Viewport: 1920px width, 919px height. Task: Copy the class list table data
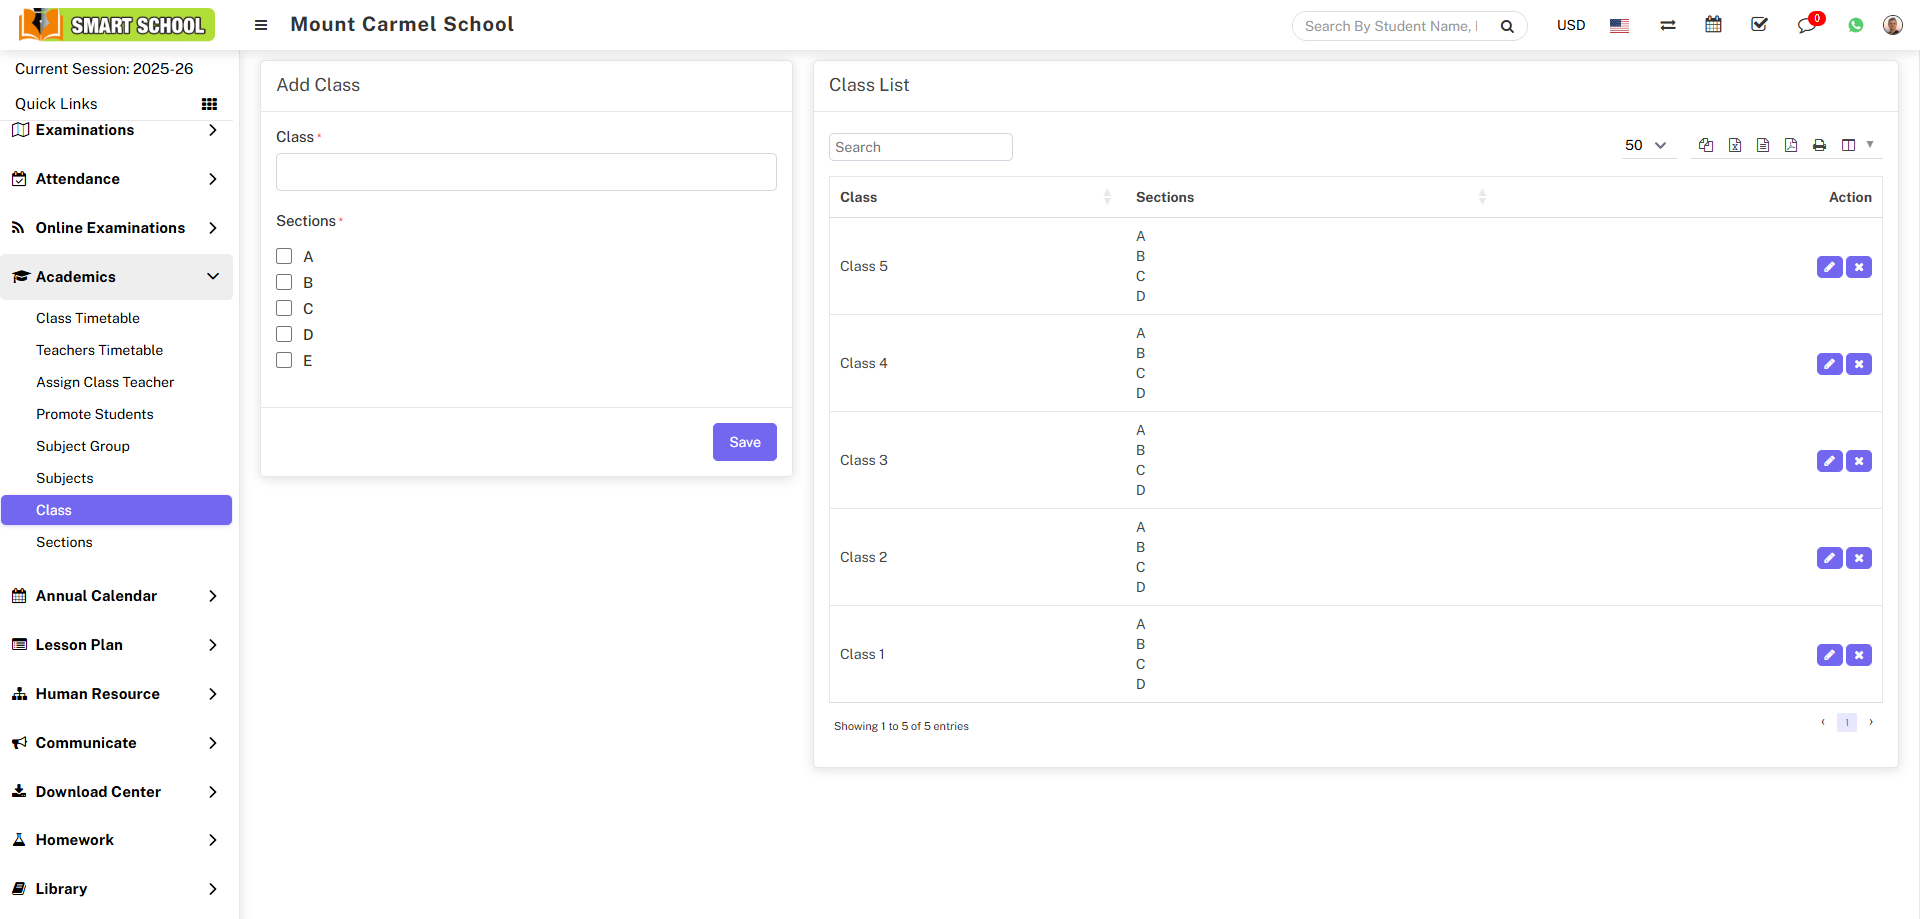1706,146
